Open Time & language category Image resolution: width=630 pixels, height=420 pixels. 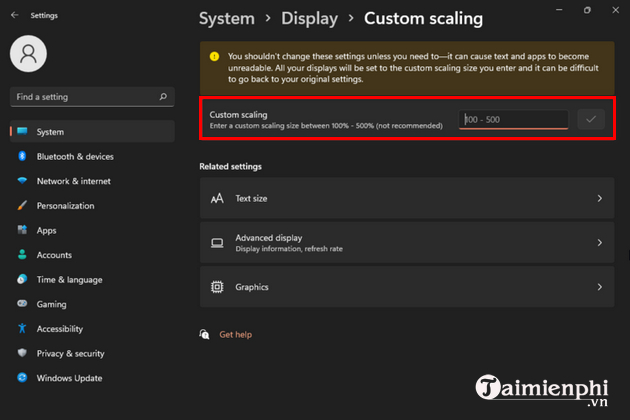point(92,279)
